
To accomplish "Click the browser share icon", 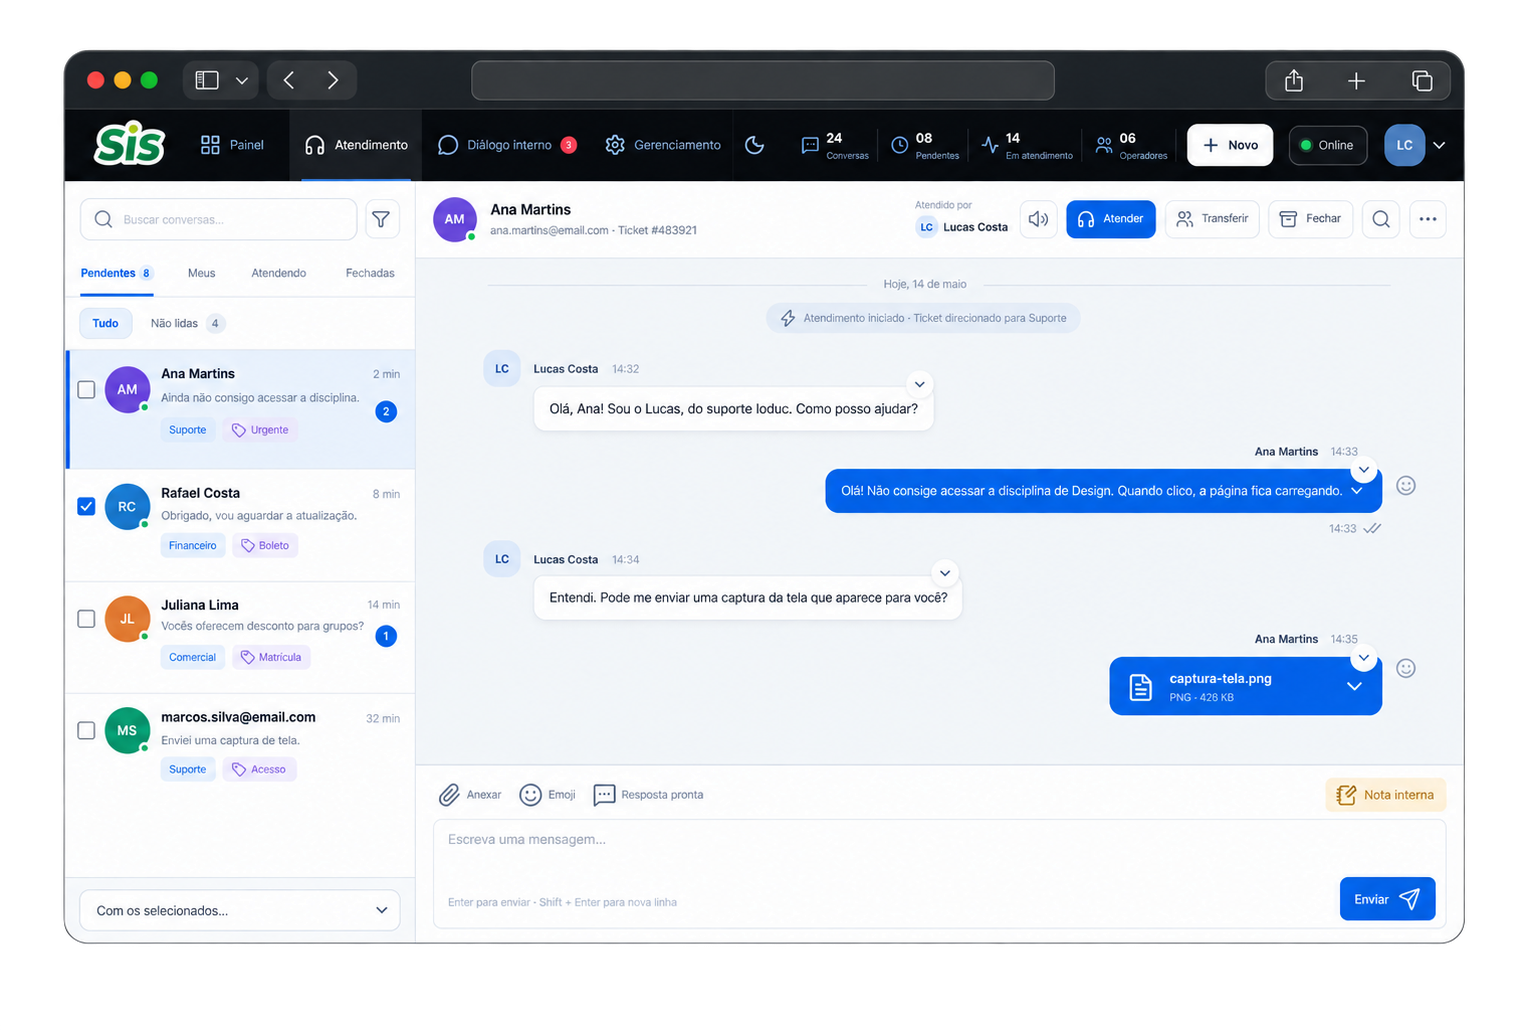I will point(1294,80).
